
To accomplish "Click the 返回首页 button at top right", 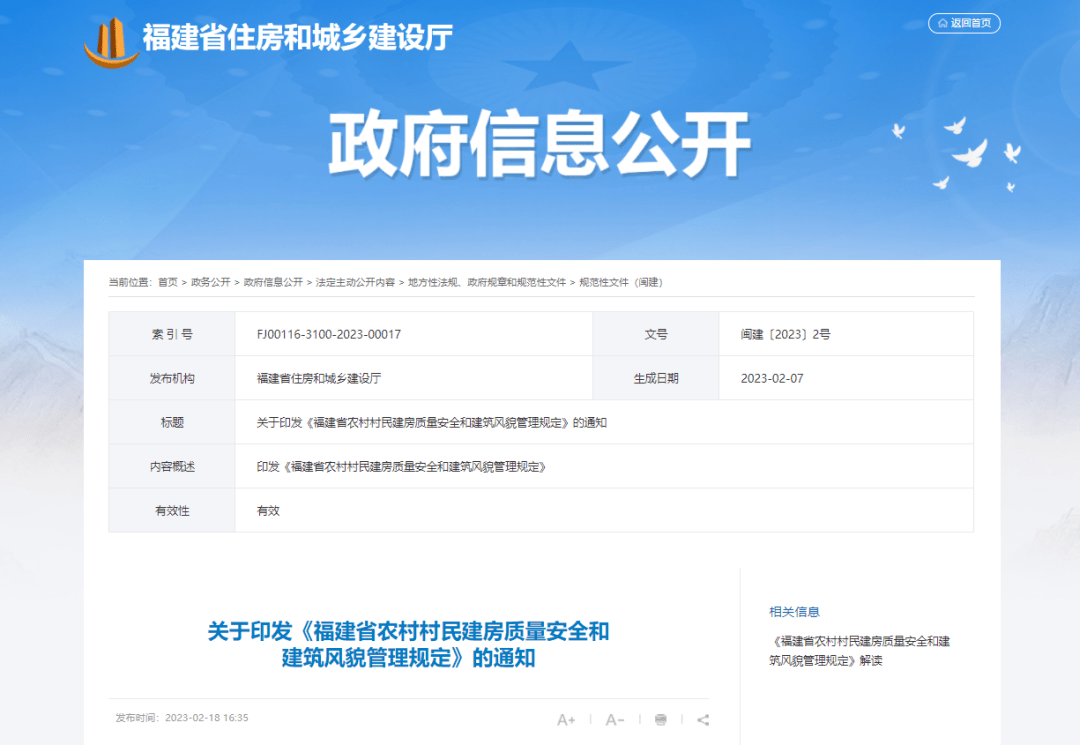I will coord(964,23).
